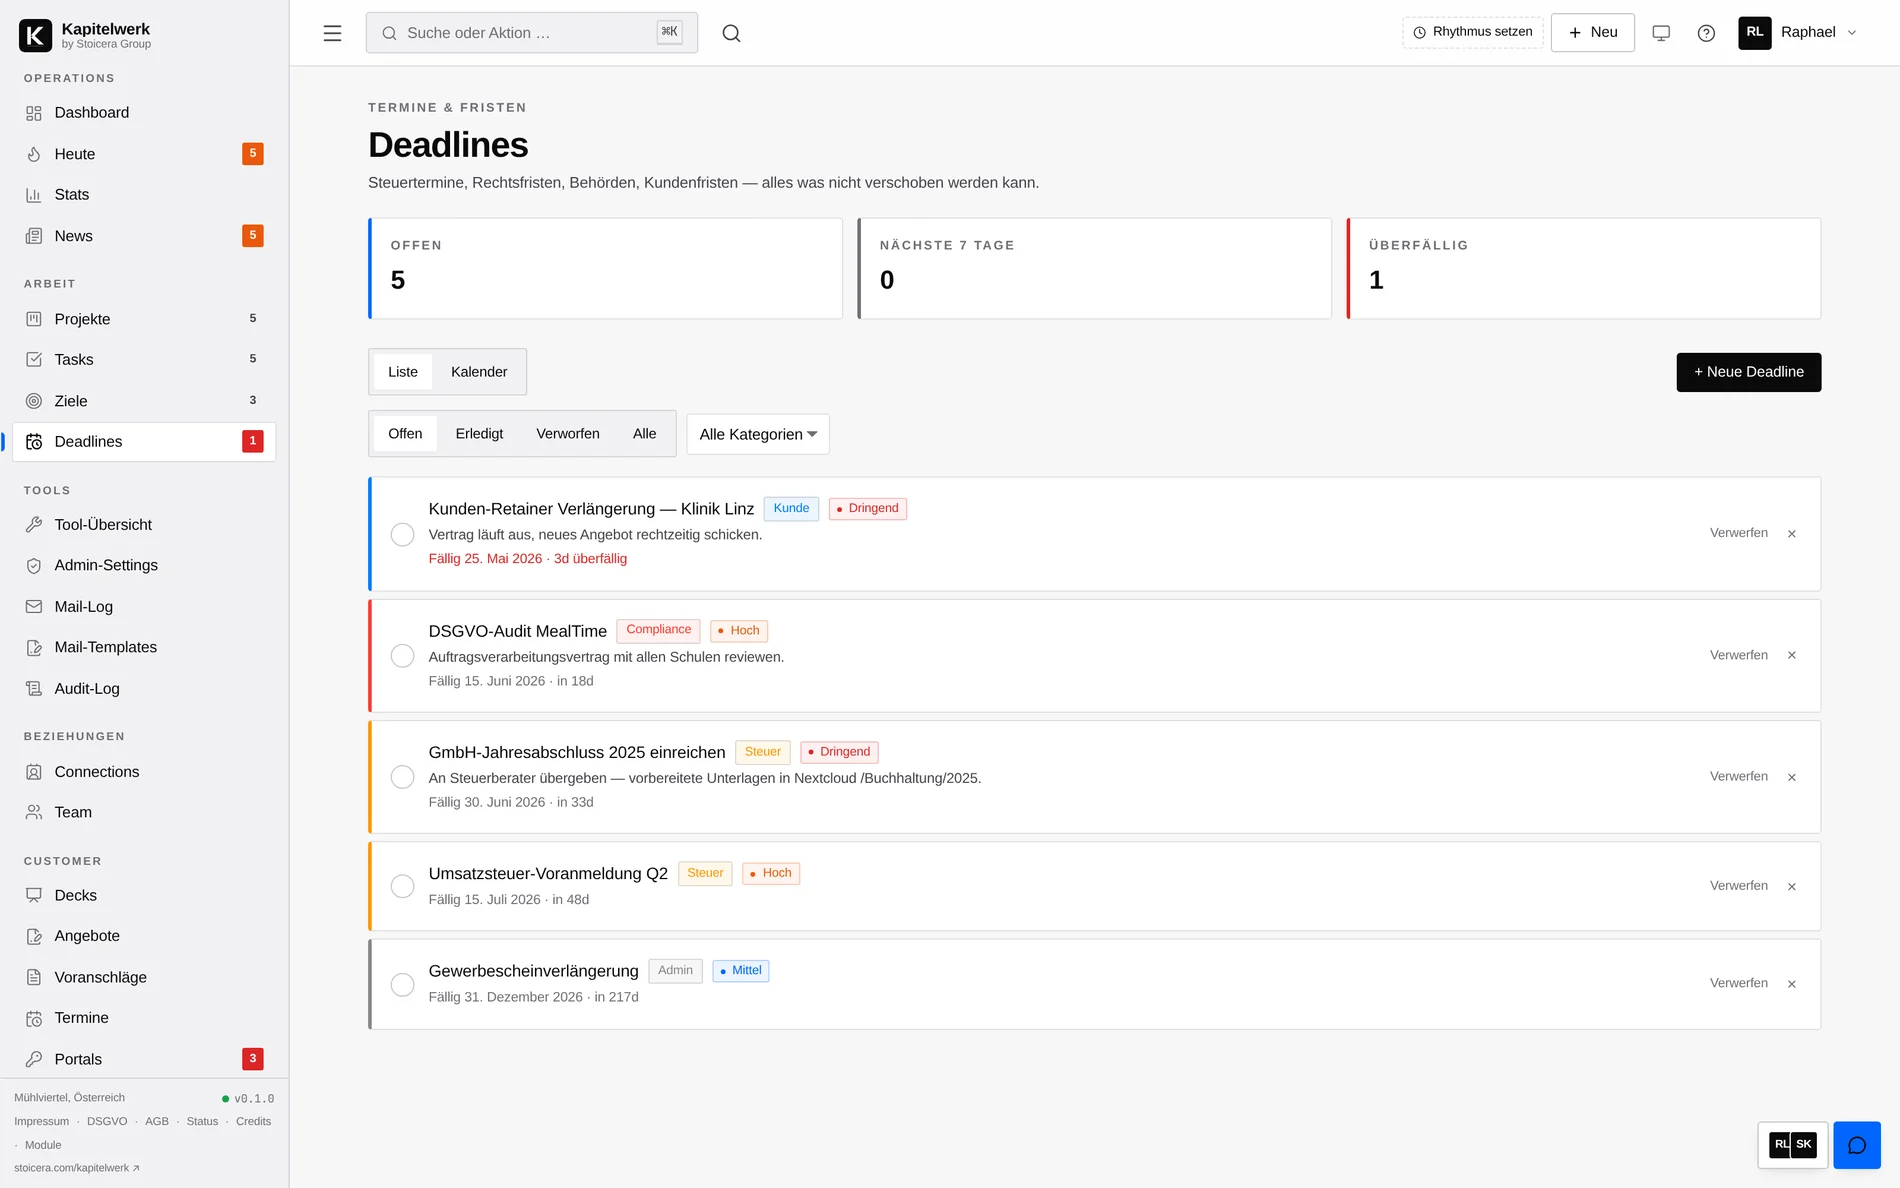The height and width of the screenshot is (1188, 1900).
Task: Open stoicera.com/kapitelwerk footer link
Action: click(77, 1168)
